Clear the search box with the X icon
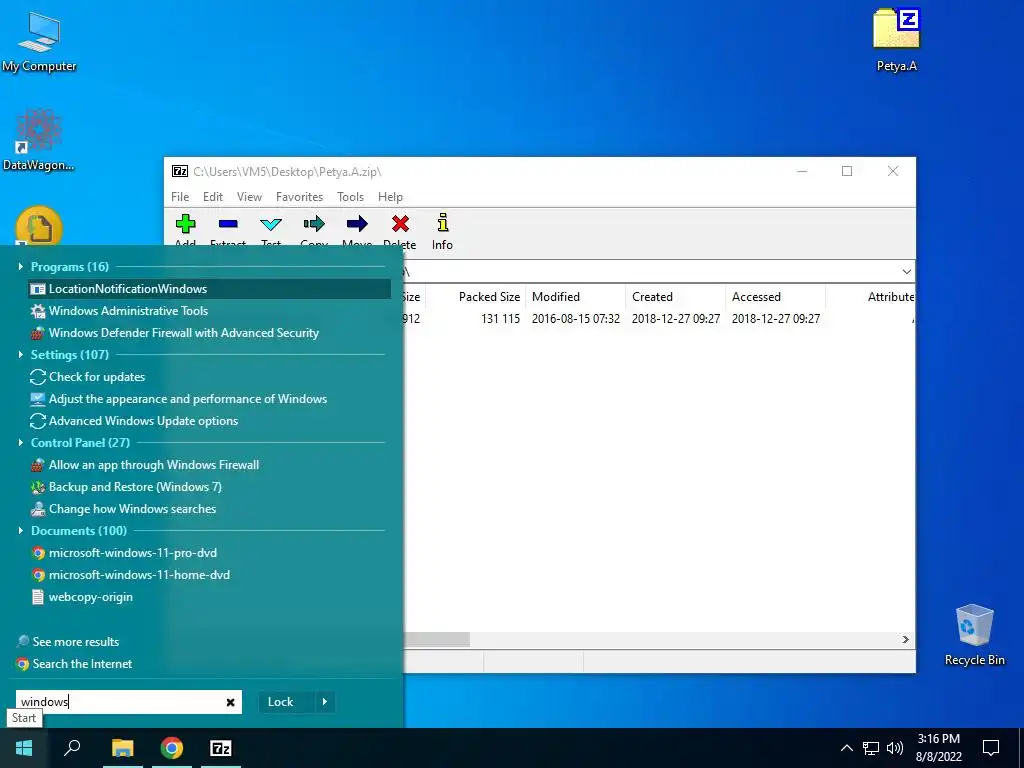The width and height of the screenshot is (1024, 768). (231, 702)
